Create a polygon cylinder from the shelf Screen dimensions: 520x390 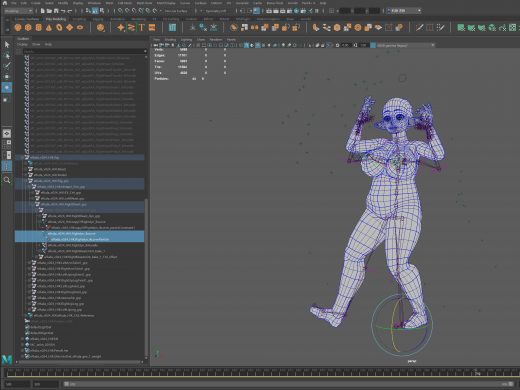39,28
